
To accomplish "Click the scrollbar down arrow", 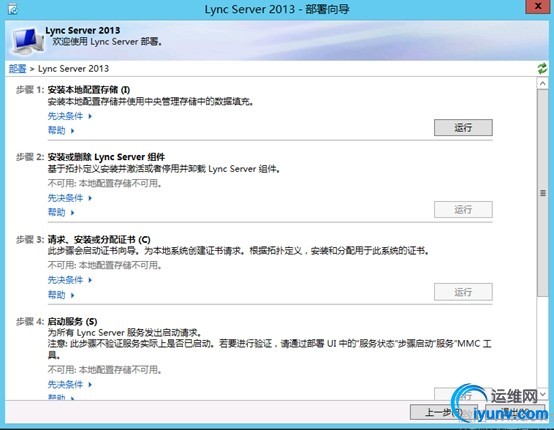I will (x=543, y=394).
